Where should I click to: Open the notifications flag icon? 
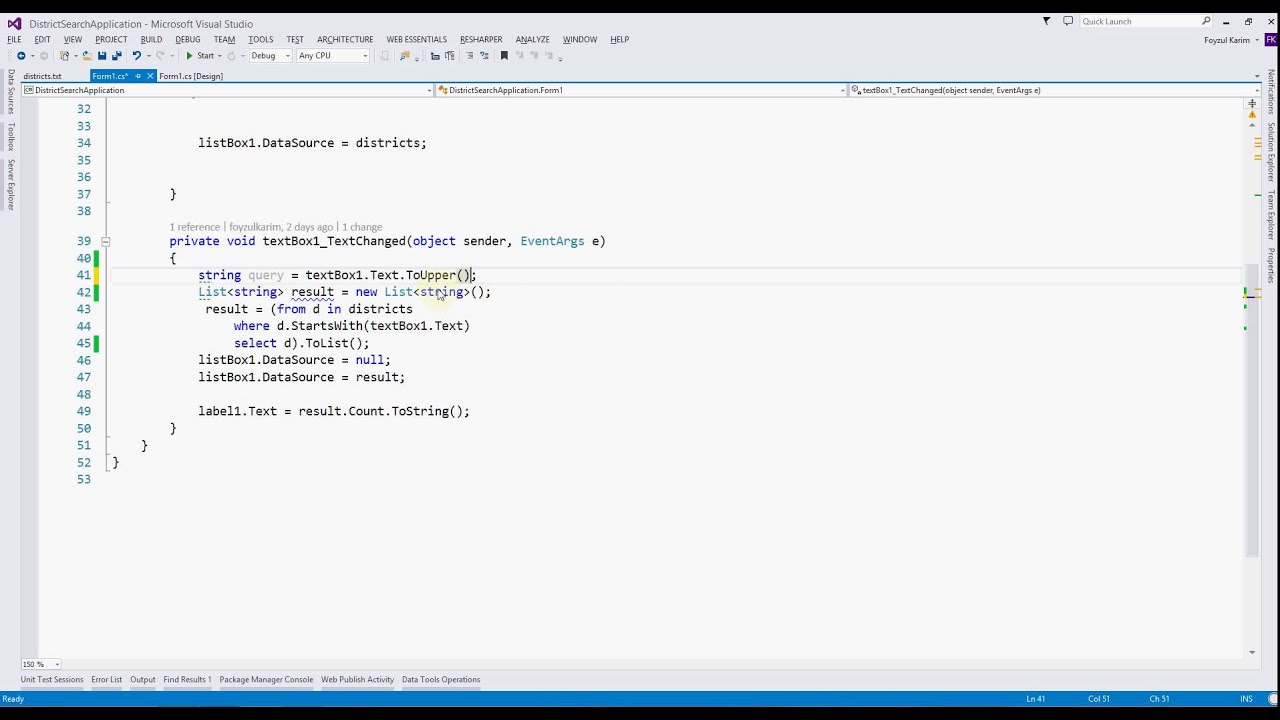click(1047, 21)
